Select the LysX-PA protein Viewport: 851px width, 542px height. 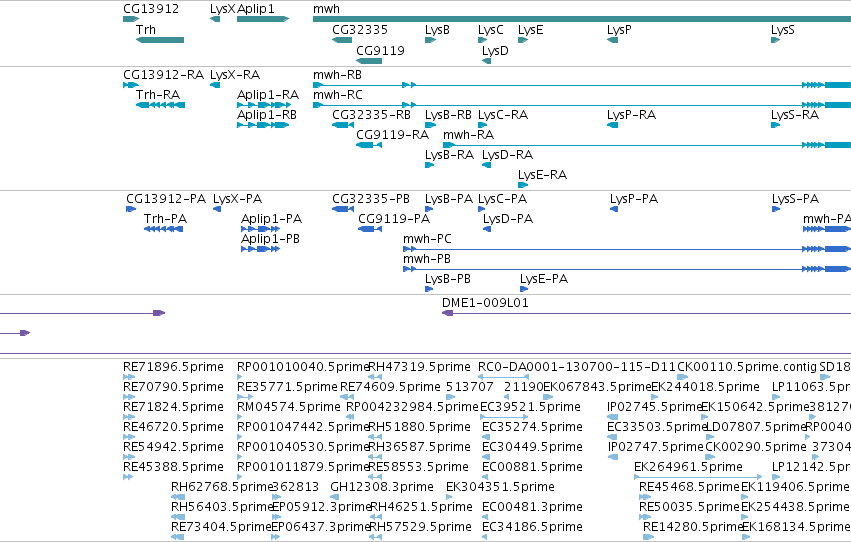coord(217,209)
